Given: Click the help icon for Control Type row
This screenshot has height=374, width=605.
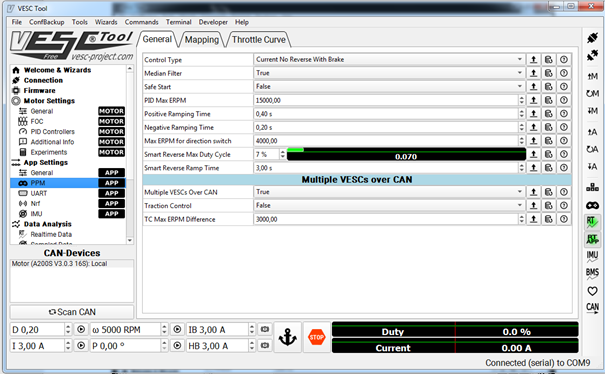Looking at the screenshot, I should pos(564,59).
